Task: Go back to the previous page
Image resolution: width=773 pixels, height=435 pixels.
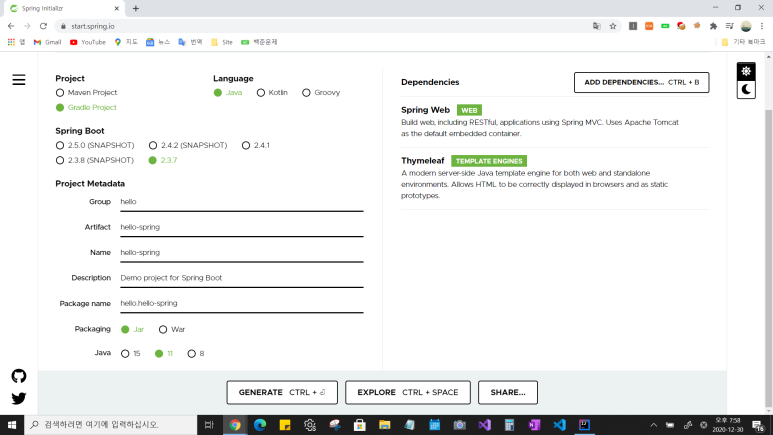Action: [x=11, y=26]
